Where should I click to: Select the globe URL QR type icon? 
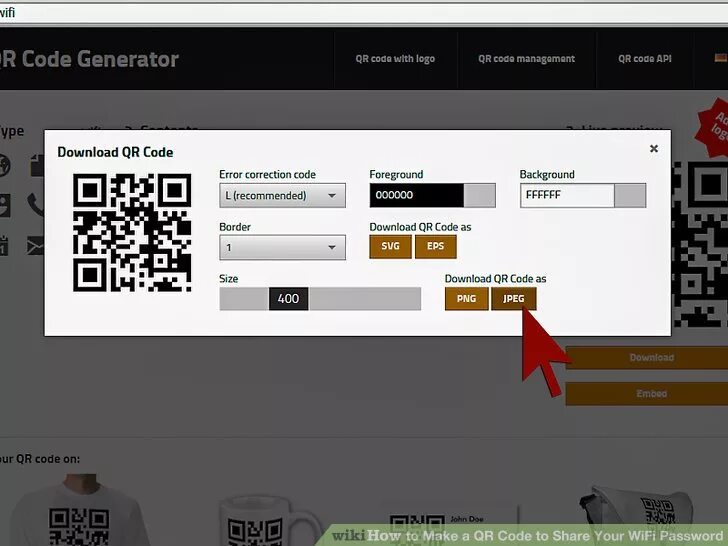(x=5, y=165)
